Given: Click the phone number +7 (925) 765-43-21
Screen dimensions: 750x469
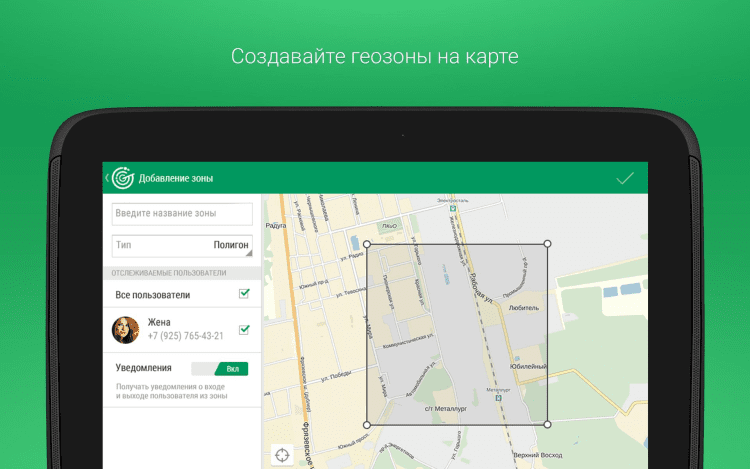Looking at the screenshot, I should tap(186, 336).
